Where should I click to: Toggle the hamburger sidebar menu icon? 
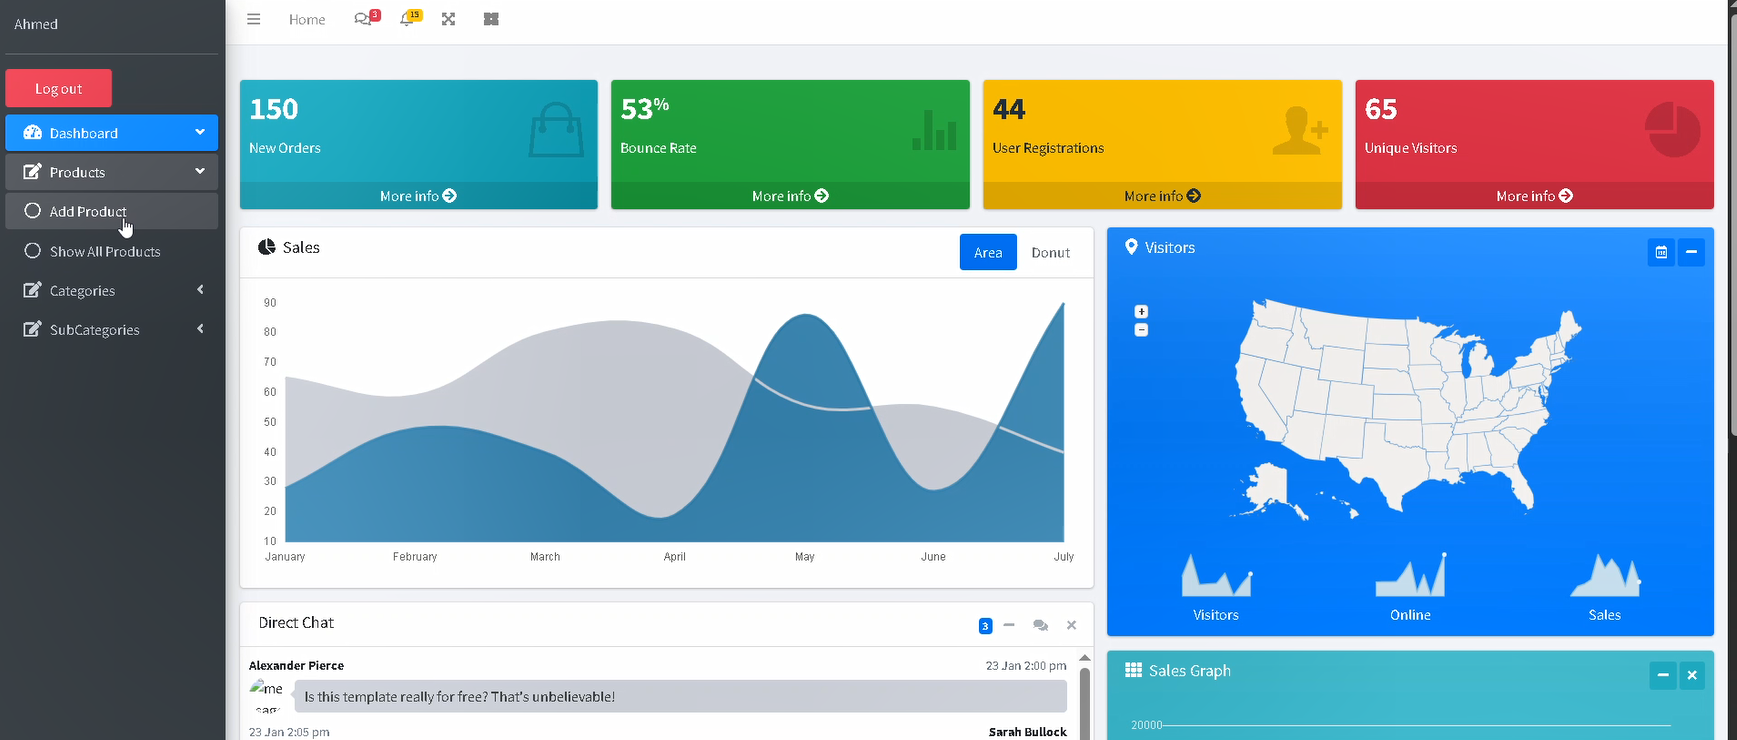tap(254, 19)
